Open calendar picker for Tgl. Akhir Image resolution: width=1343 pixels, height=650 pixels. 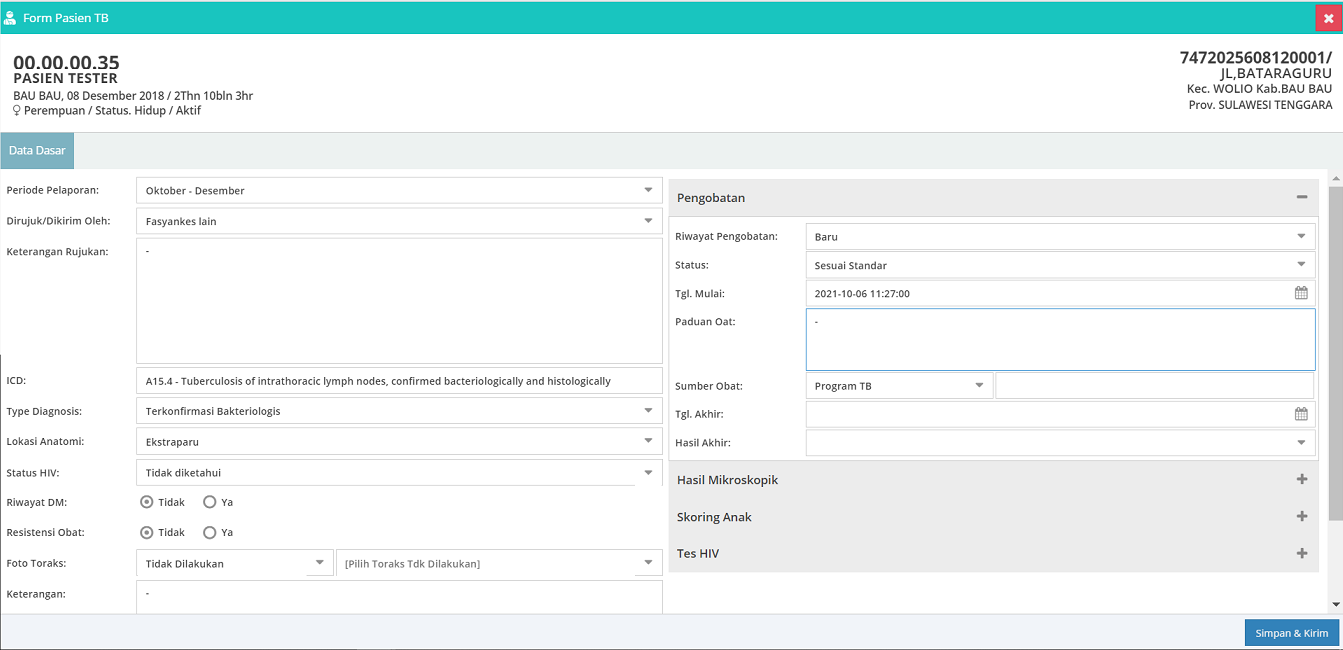pos(1300,414)
